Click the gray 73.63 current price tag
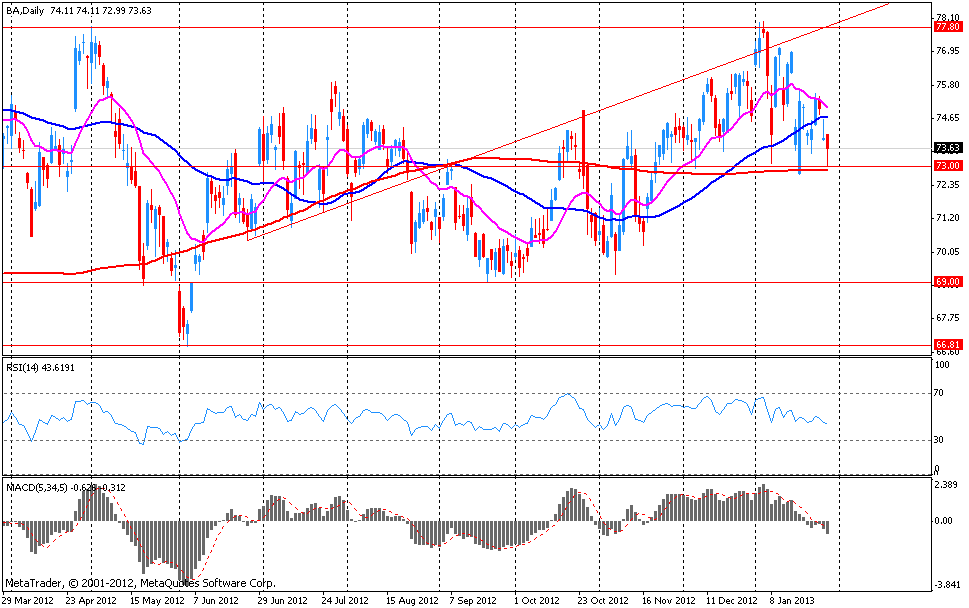This screenshot has width=969, height=608. tap(947, 149)
